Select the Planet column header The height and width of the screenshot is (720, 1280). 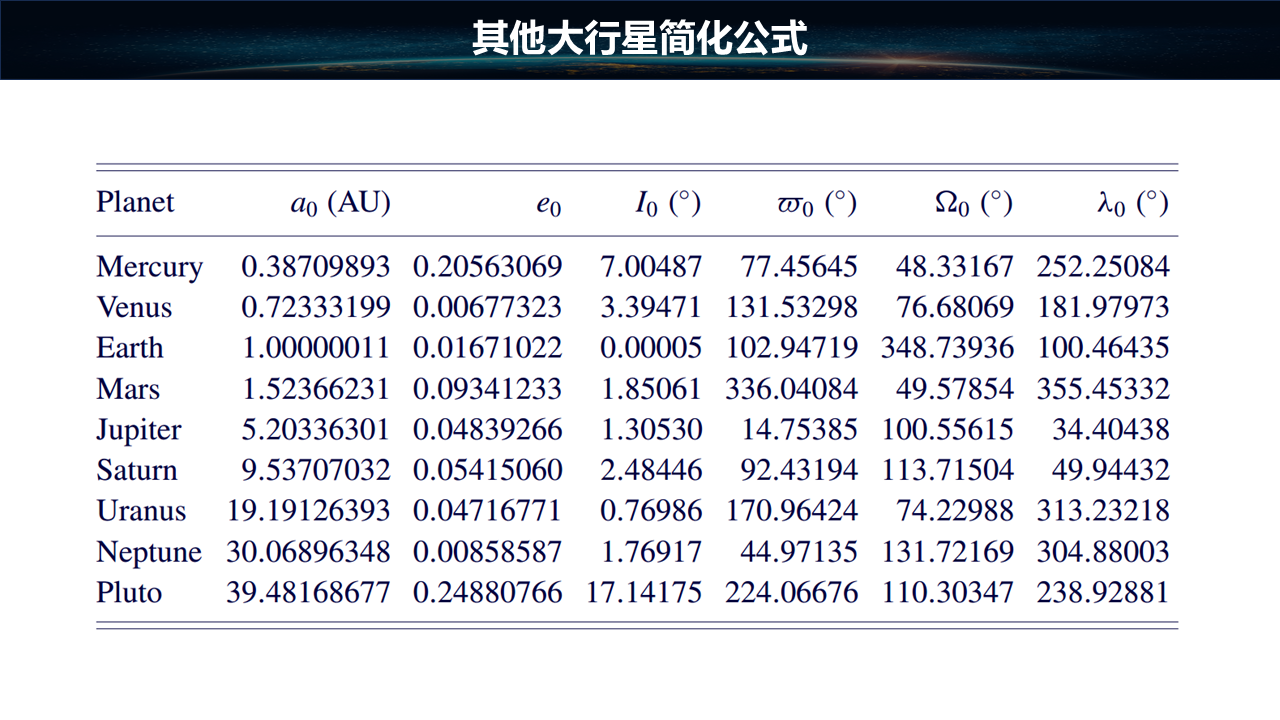pyautogui.click(x=135, y=202)
